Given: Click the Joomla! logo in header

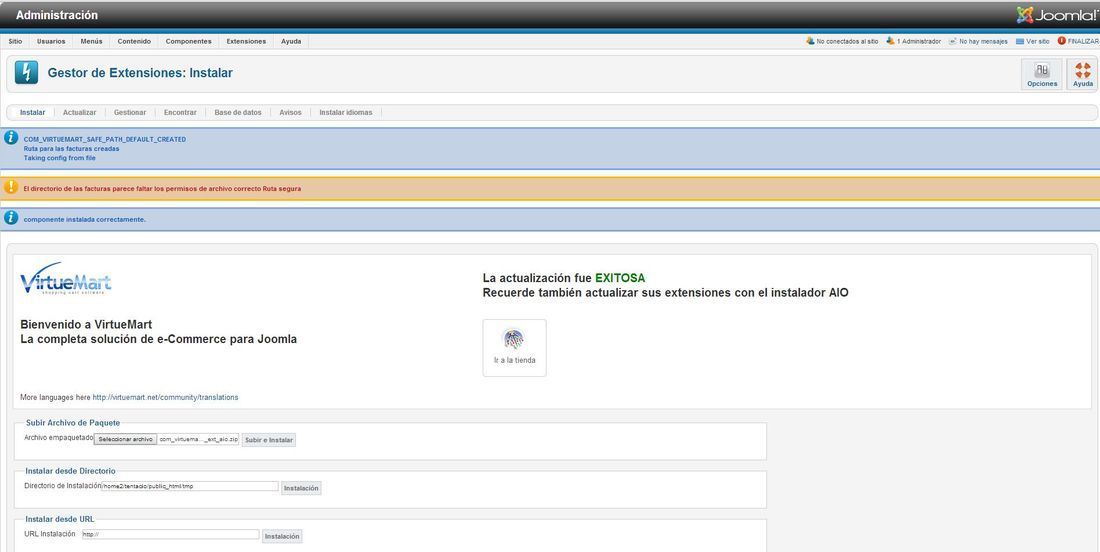Looking at the screenshot, I should click(x=1057, y=15).
